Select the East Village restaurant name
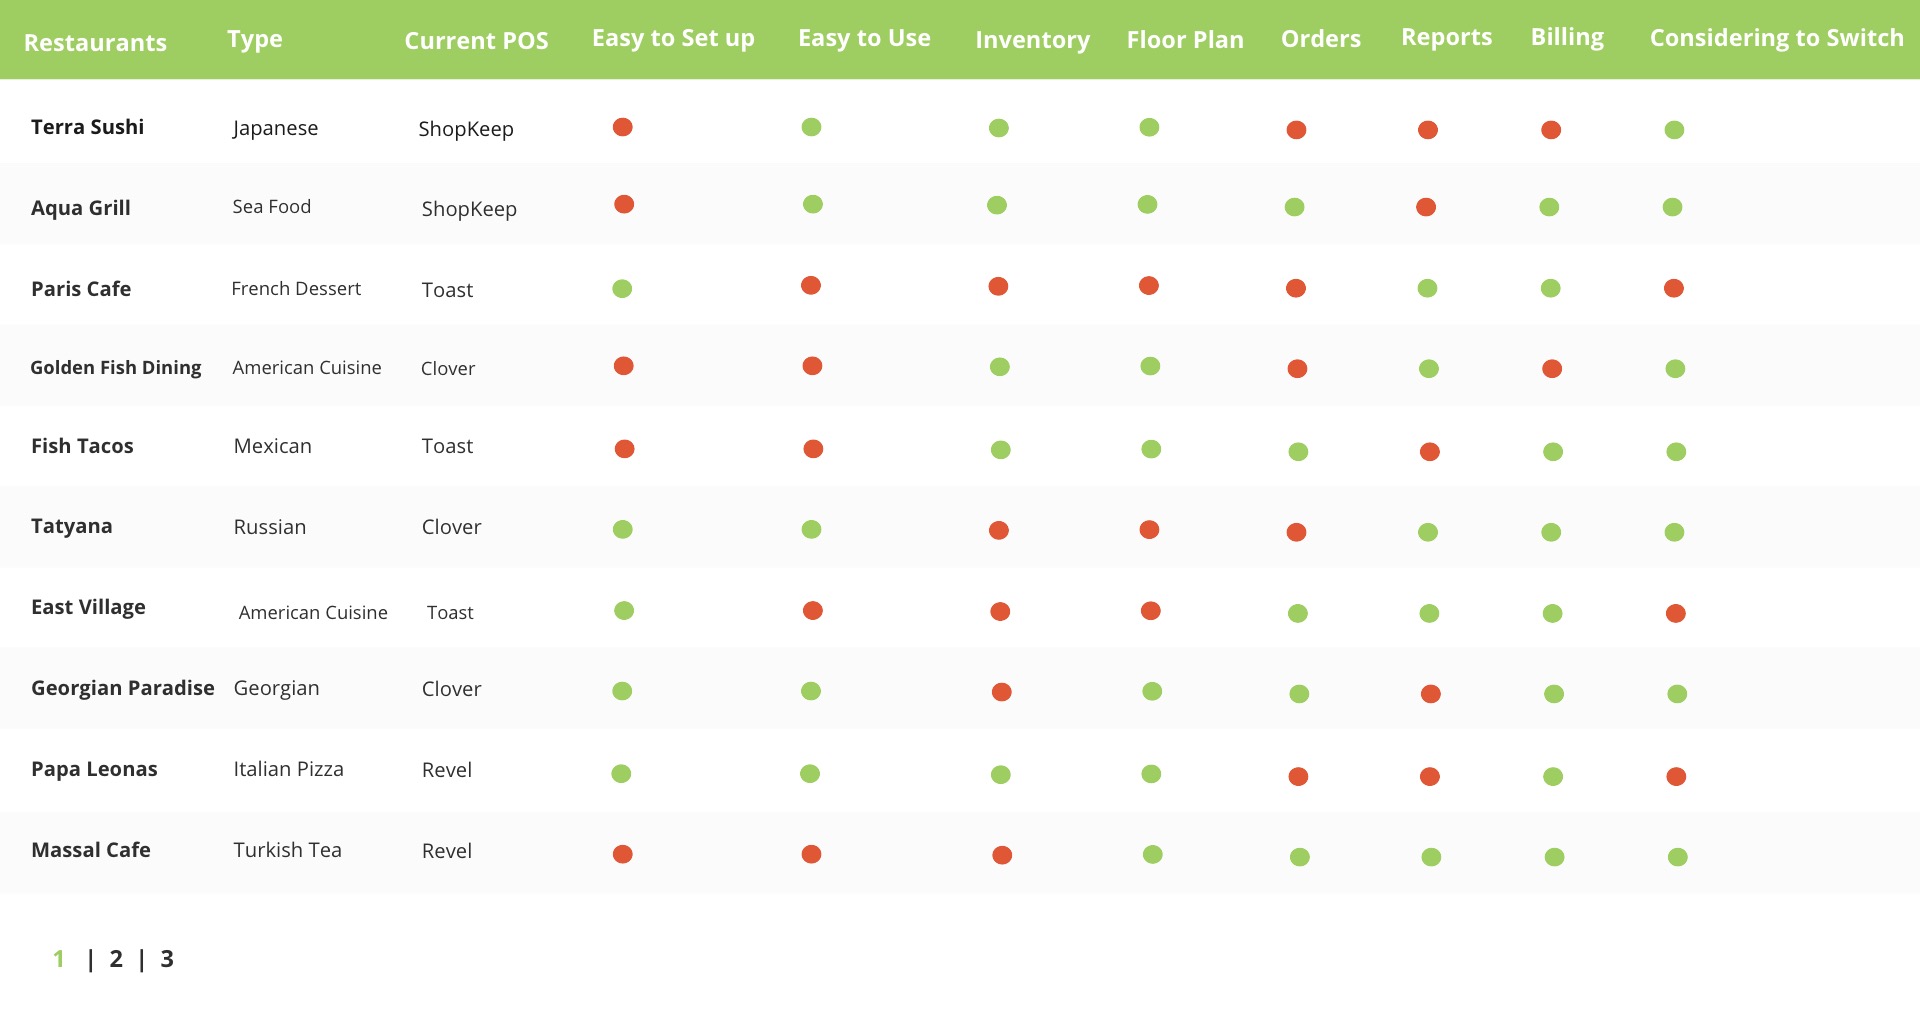Image resolution: width=1920 pixels, height=1018 pixels. pos(88,607)
